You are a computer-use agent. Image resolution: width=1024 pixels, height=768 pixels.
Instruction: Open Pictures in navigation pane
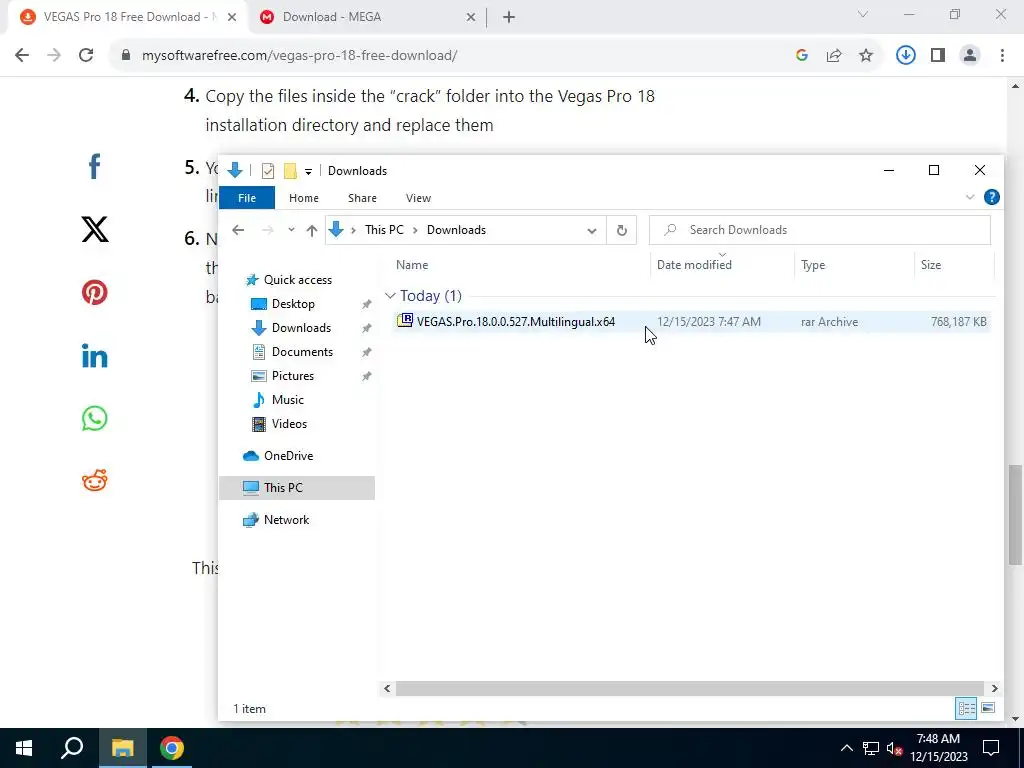292,376
